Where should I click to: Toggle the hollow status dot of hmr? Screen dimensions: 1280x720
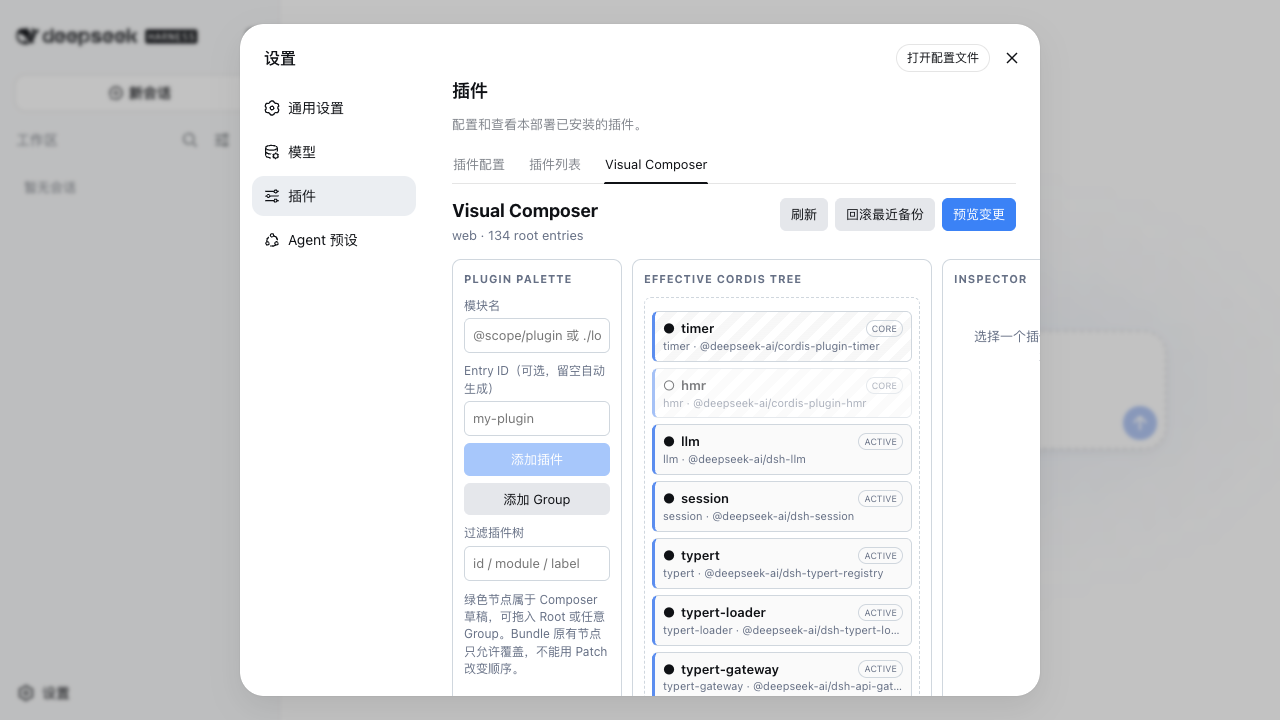(669, 385)
